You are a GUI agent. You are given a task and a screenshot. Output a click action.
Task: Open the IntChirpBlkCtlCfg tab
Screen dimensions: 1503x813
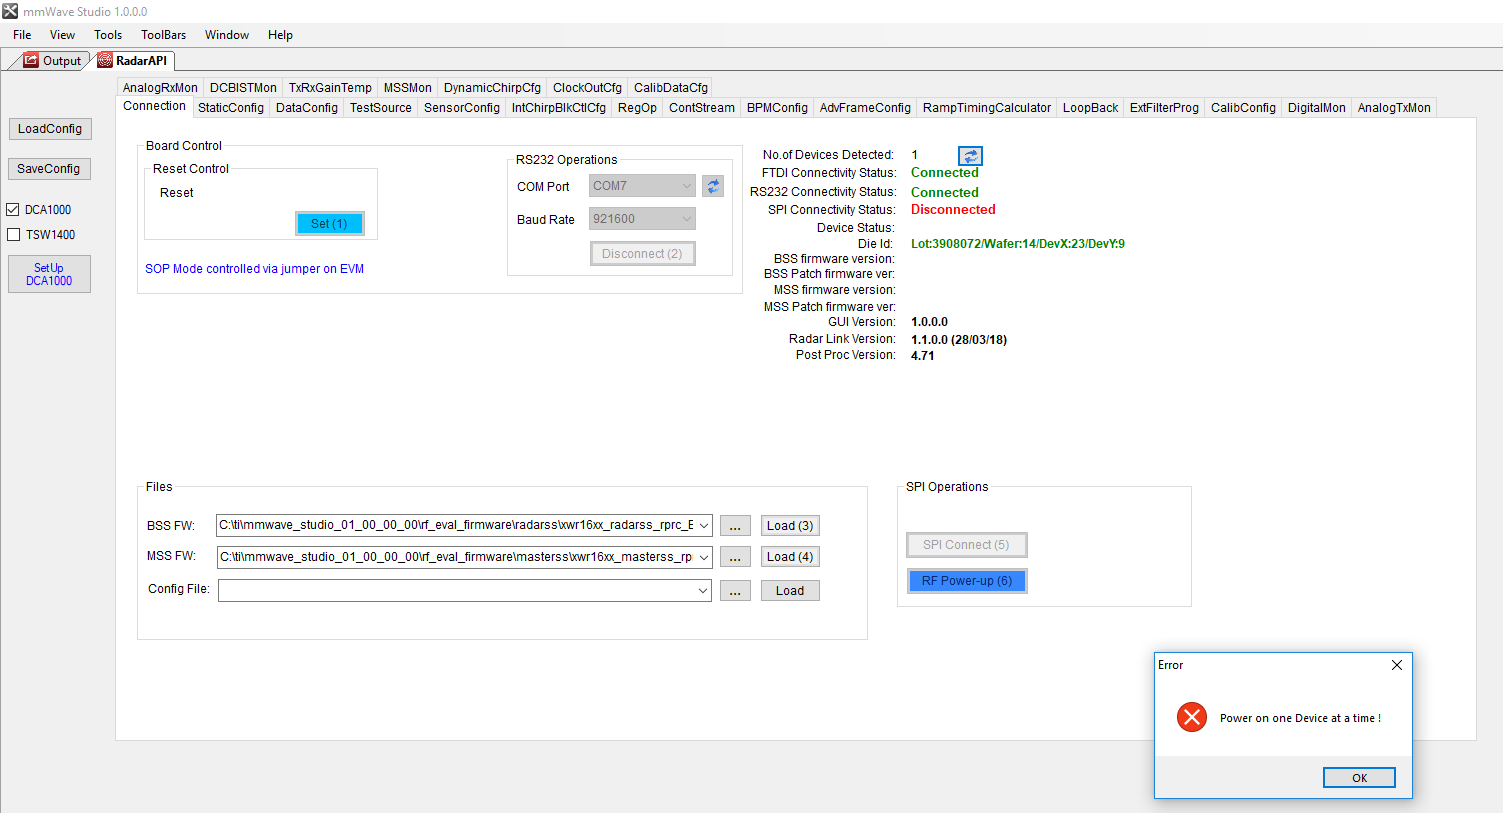coord(559,108)
